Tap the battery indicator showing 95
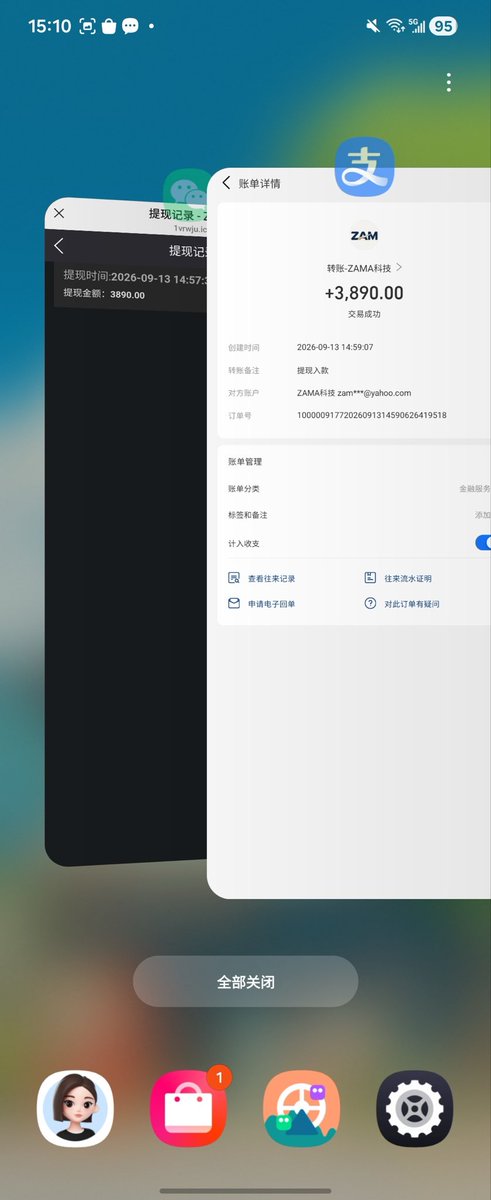The image size is (491, 1200). 443,27
